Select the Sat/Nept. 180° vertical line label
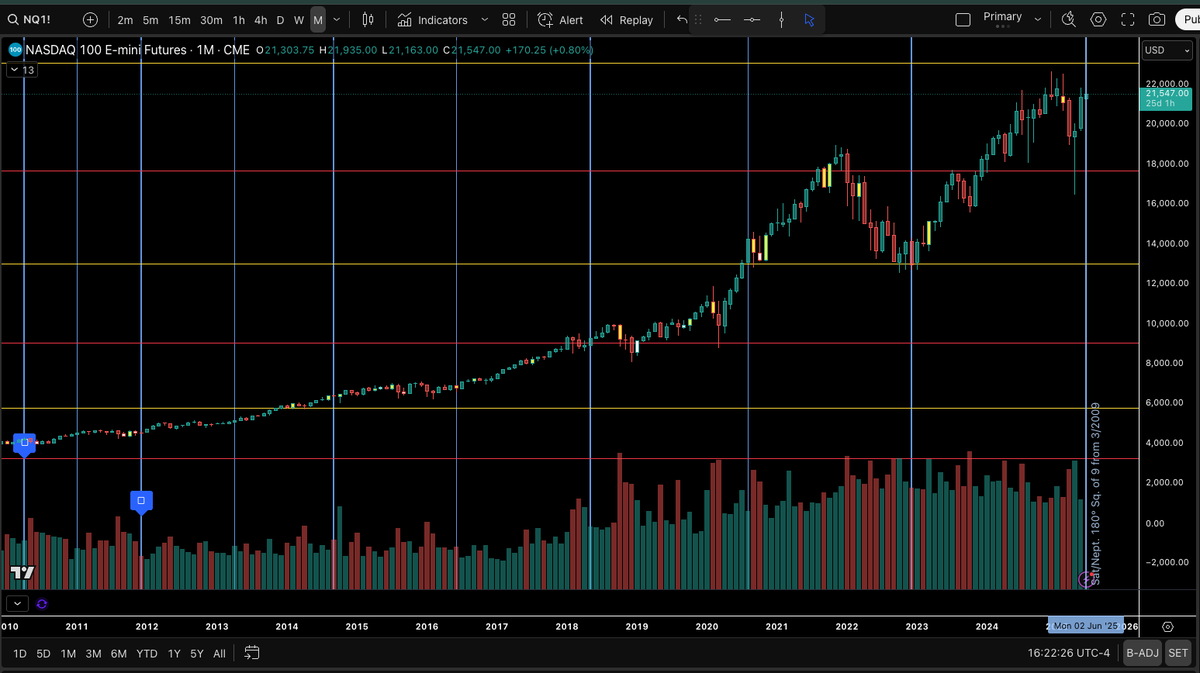This screenshot has width=1200, height=673. [1095, 492]
